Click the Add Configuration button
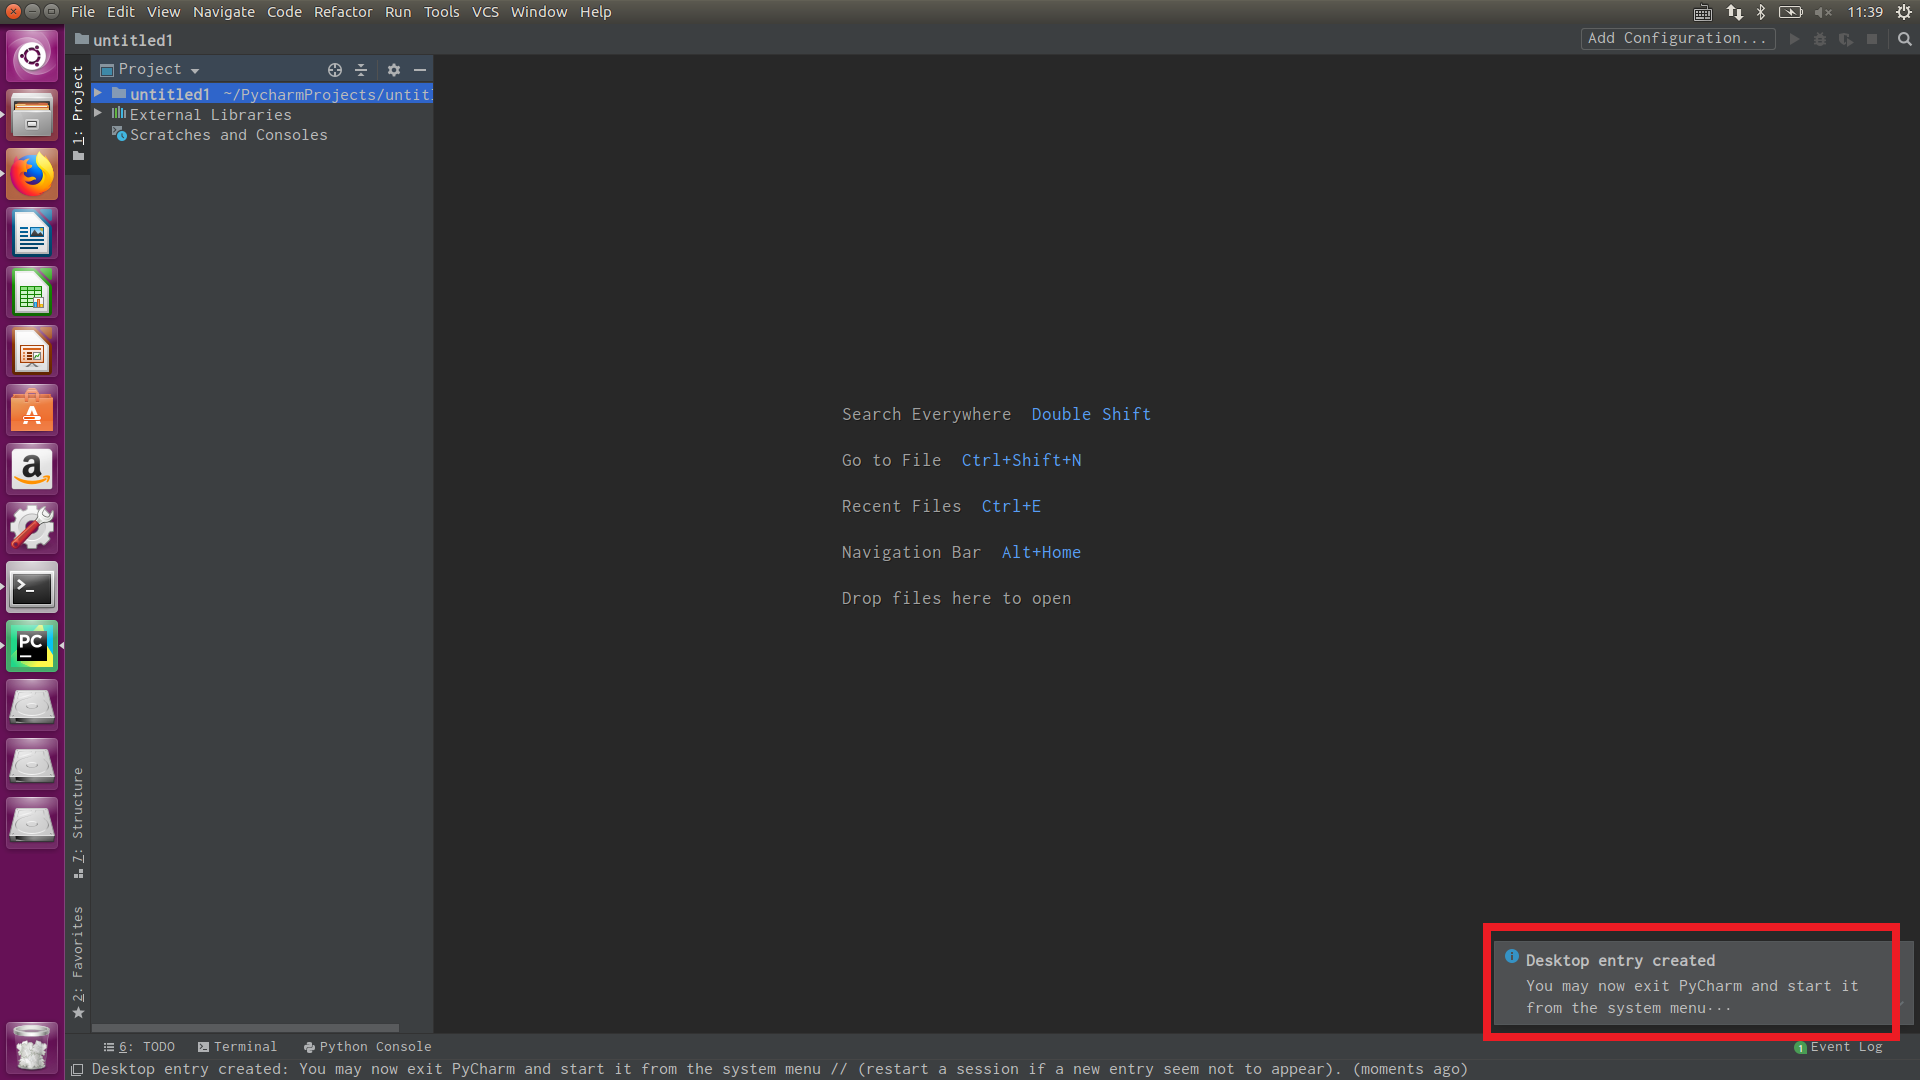Viewport: 1920px width, 1080px height. point(1677,38)
